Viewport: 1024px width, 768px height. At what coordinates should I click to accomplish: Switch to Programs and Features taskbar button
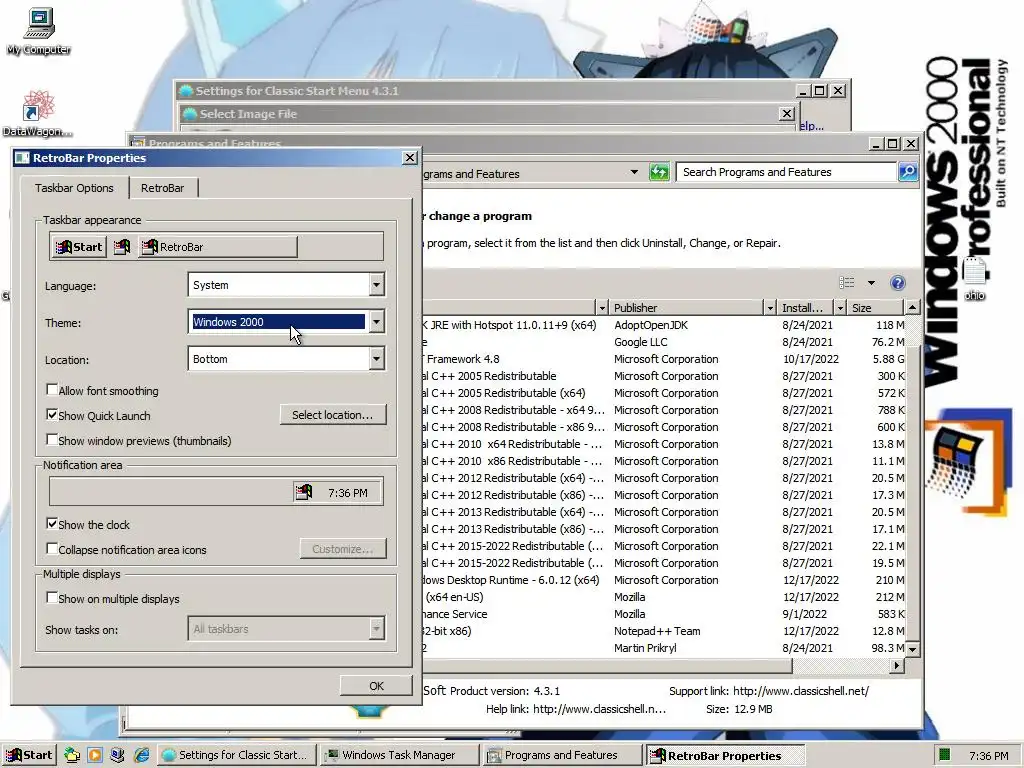pyautogui.click(x=563, y=755)
